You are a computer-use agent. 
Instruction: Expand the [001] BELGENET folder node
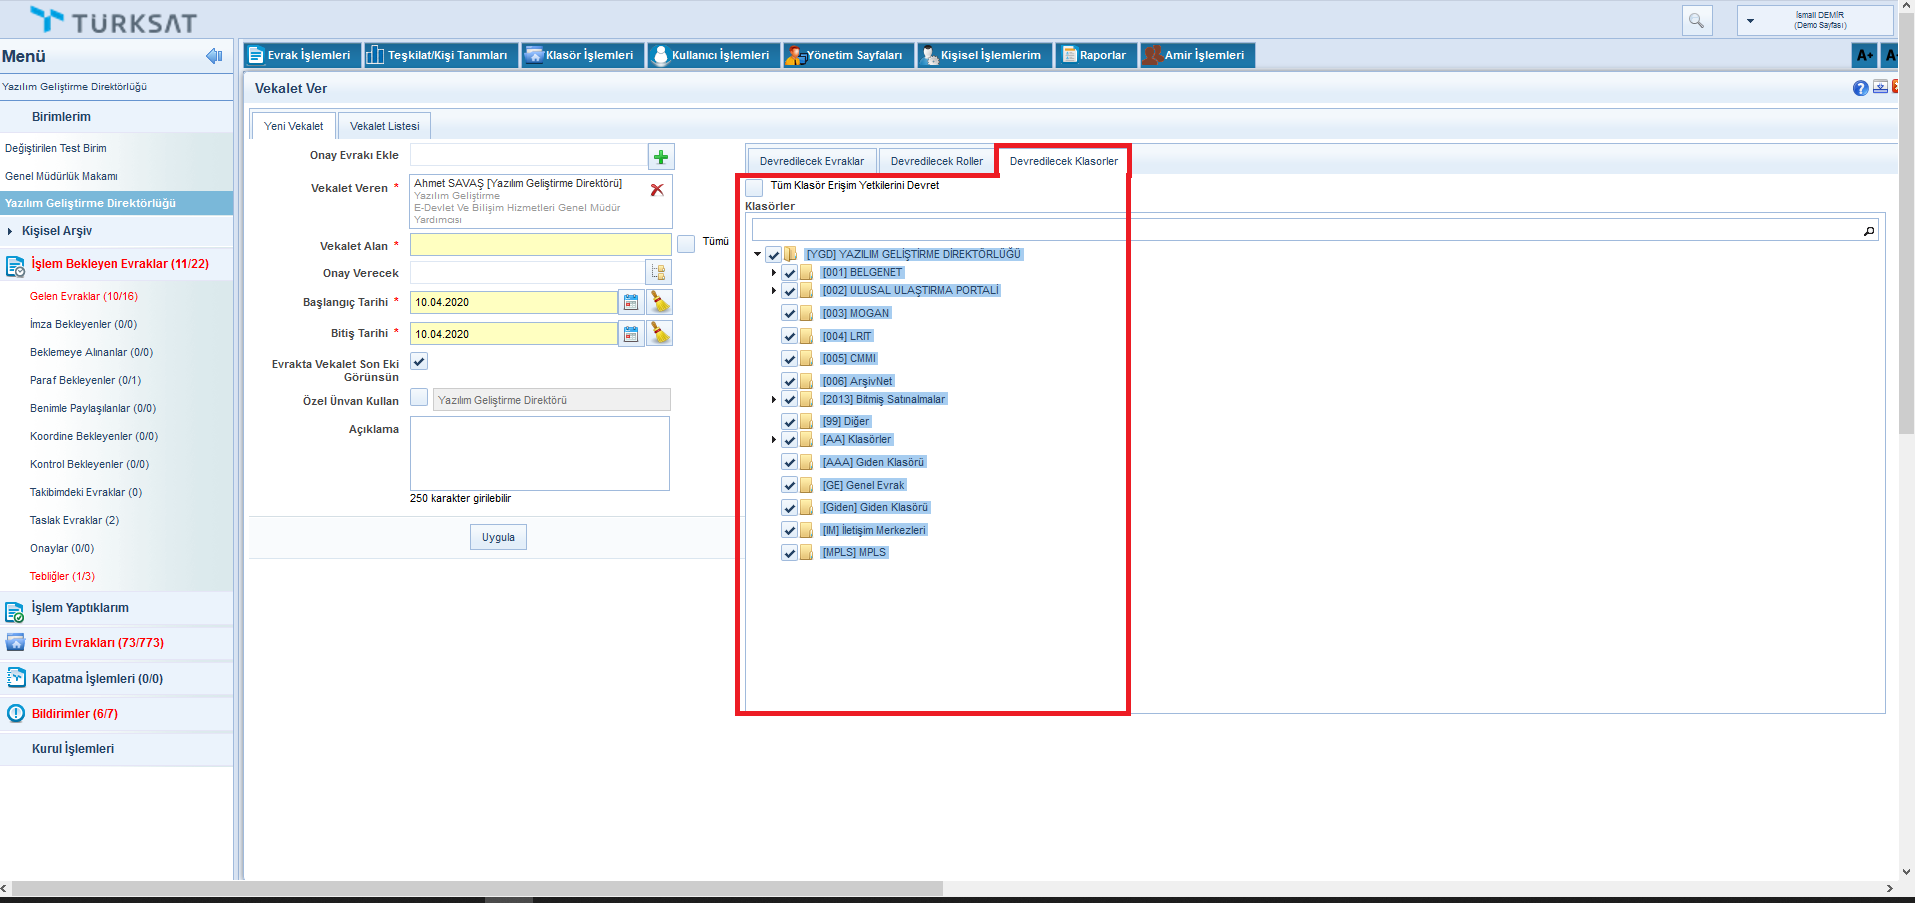[x=774, y=273]
